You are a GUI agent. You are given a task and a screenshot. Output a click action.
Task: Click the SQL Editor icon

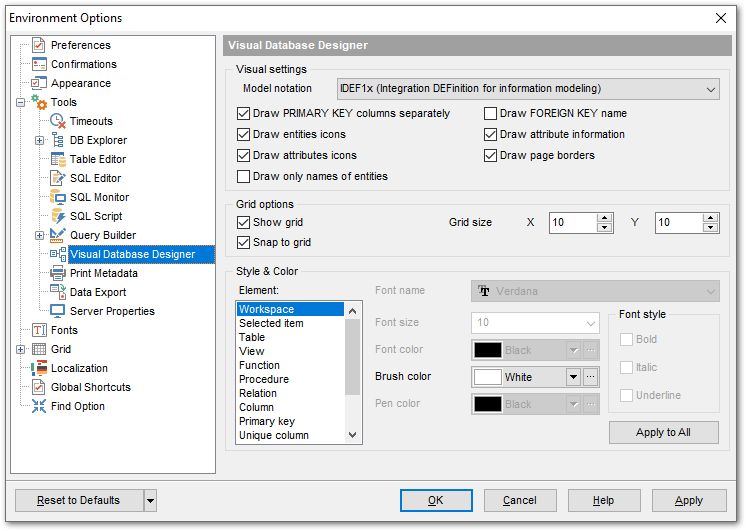[58, 178]
